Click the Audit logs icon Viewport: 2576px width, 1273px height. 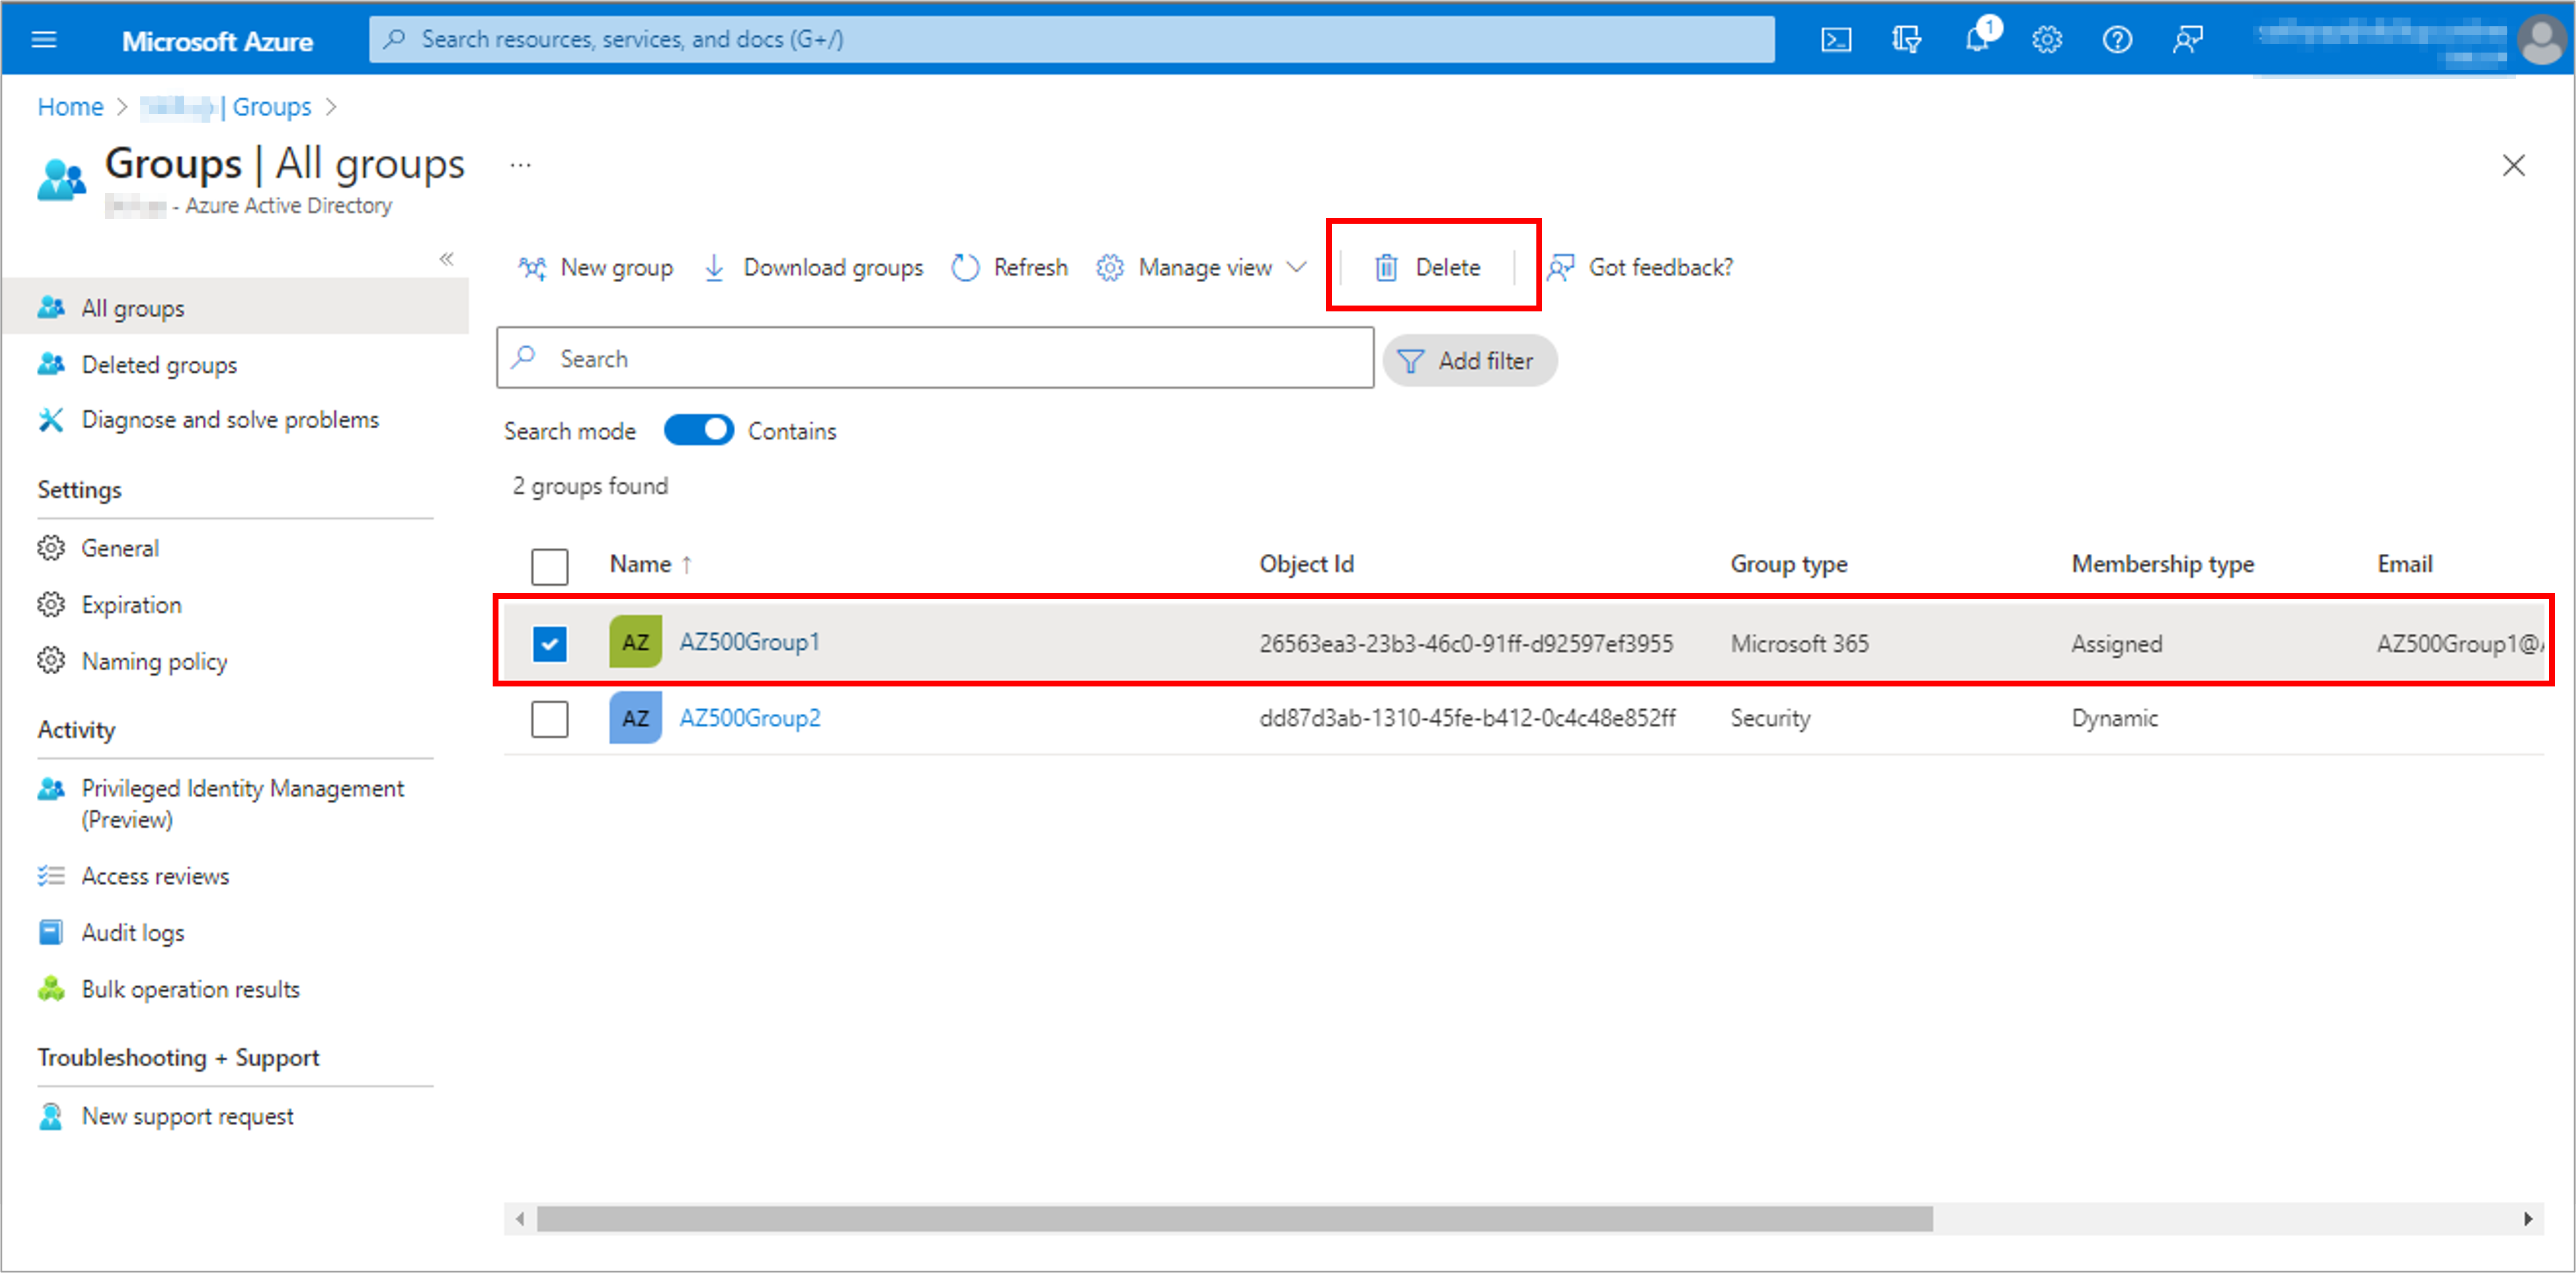pyautogui.click(x=51, y=932)
